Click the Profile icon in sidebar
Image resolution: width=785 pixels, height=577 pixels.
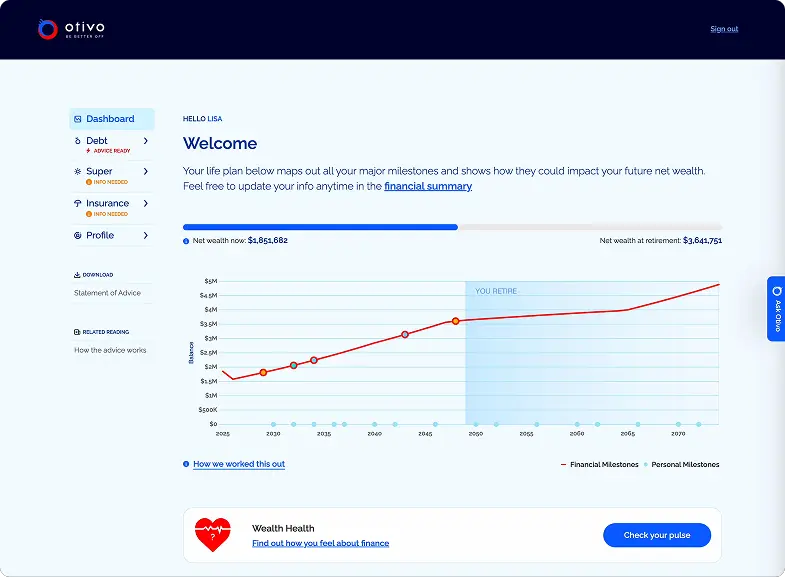(x=78, y=236)
